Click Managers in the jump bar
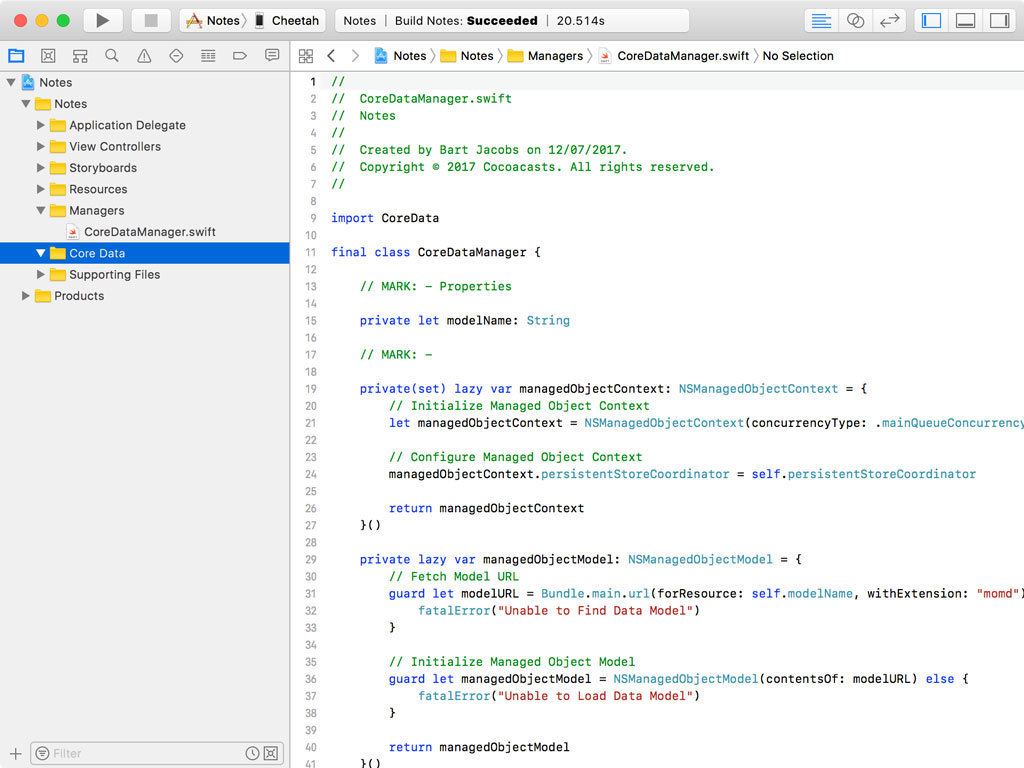1024x768 pixels. (x=555, y=56)
